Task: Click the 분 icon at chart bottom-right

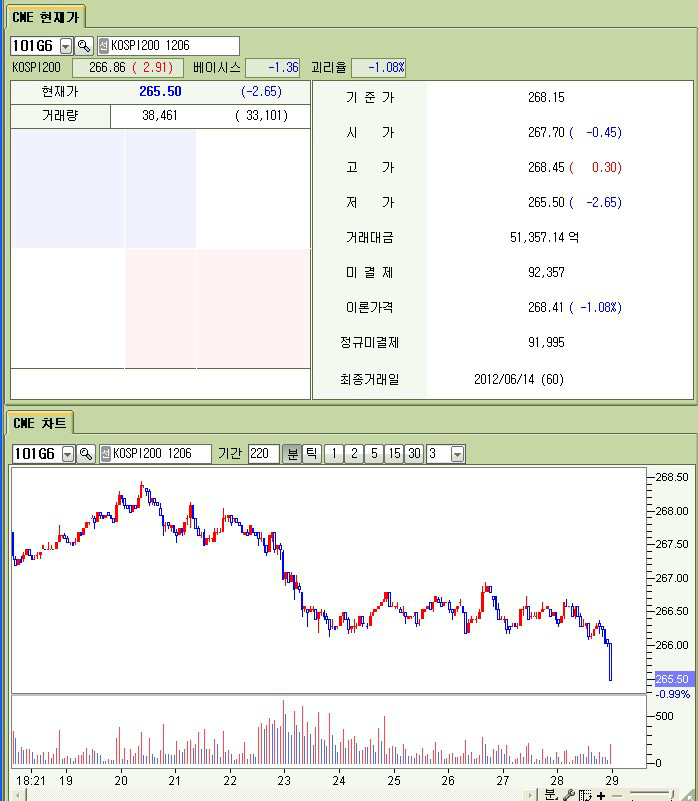Action: tap(551, 795)
